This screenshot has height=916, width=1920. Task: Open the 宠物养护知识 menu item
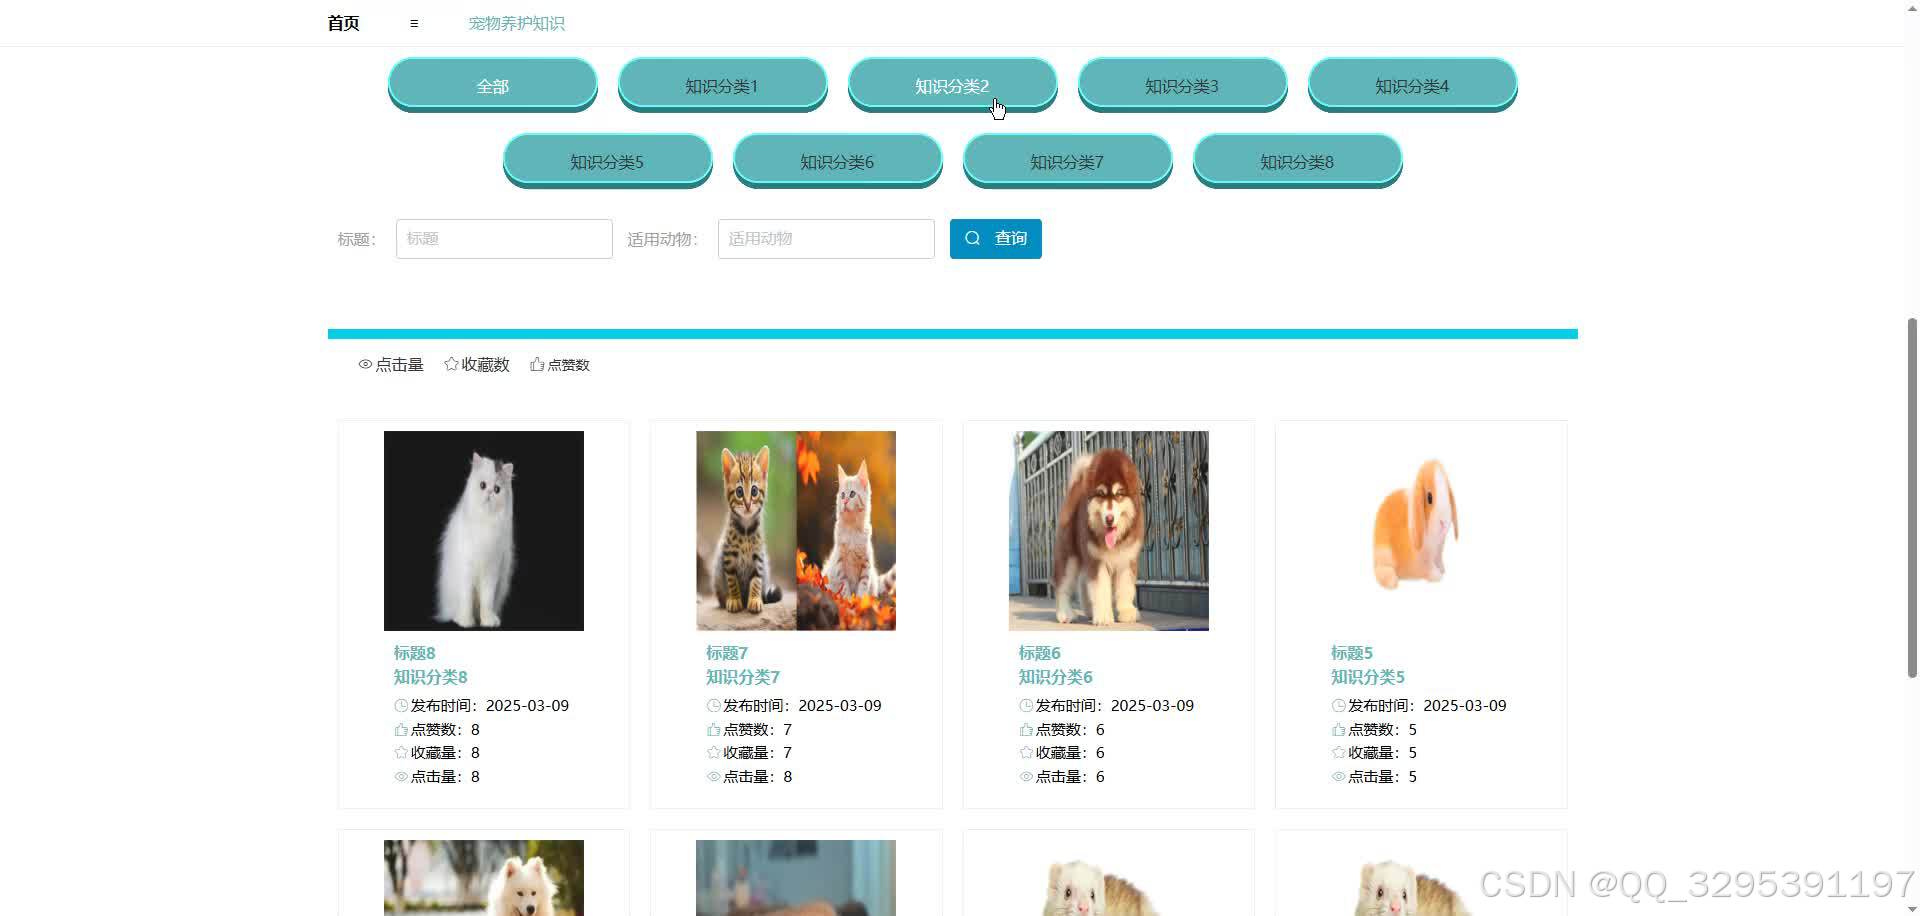516,23
